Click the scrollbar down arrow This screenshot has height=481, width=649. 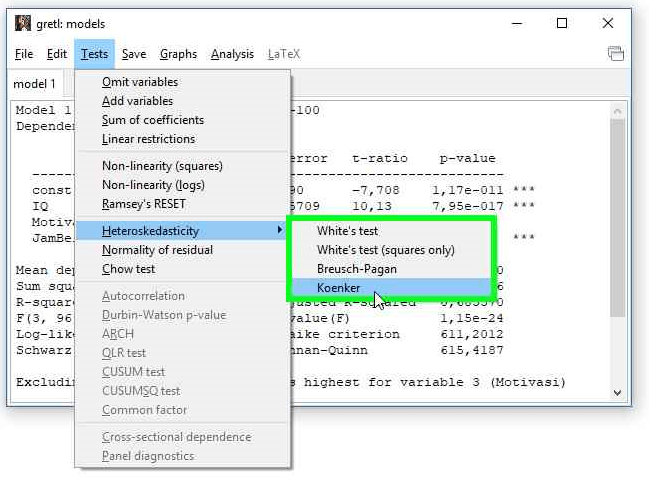tap(618, 393)
